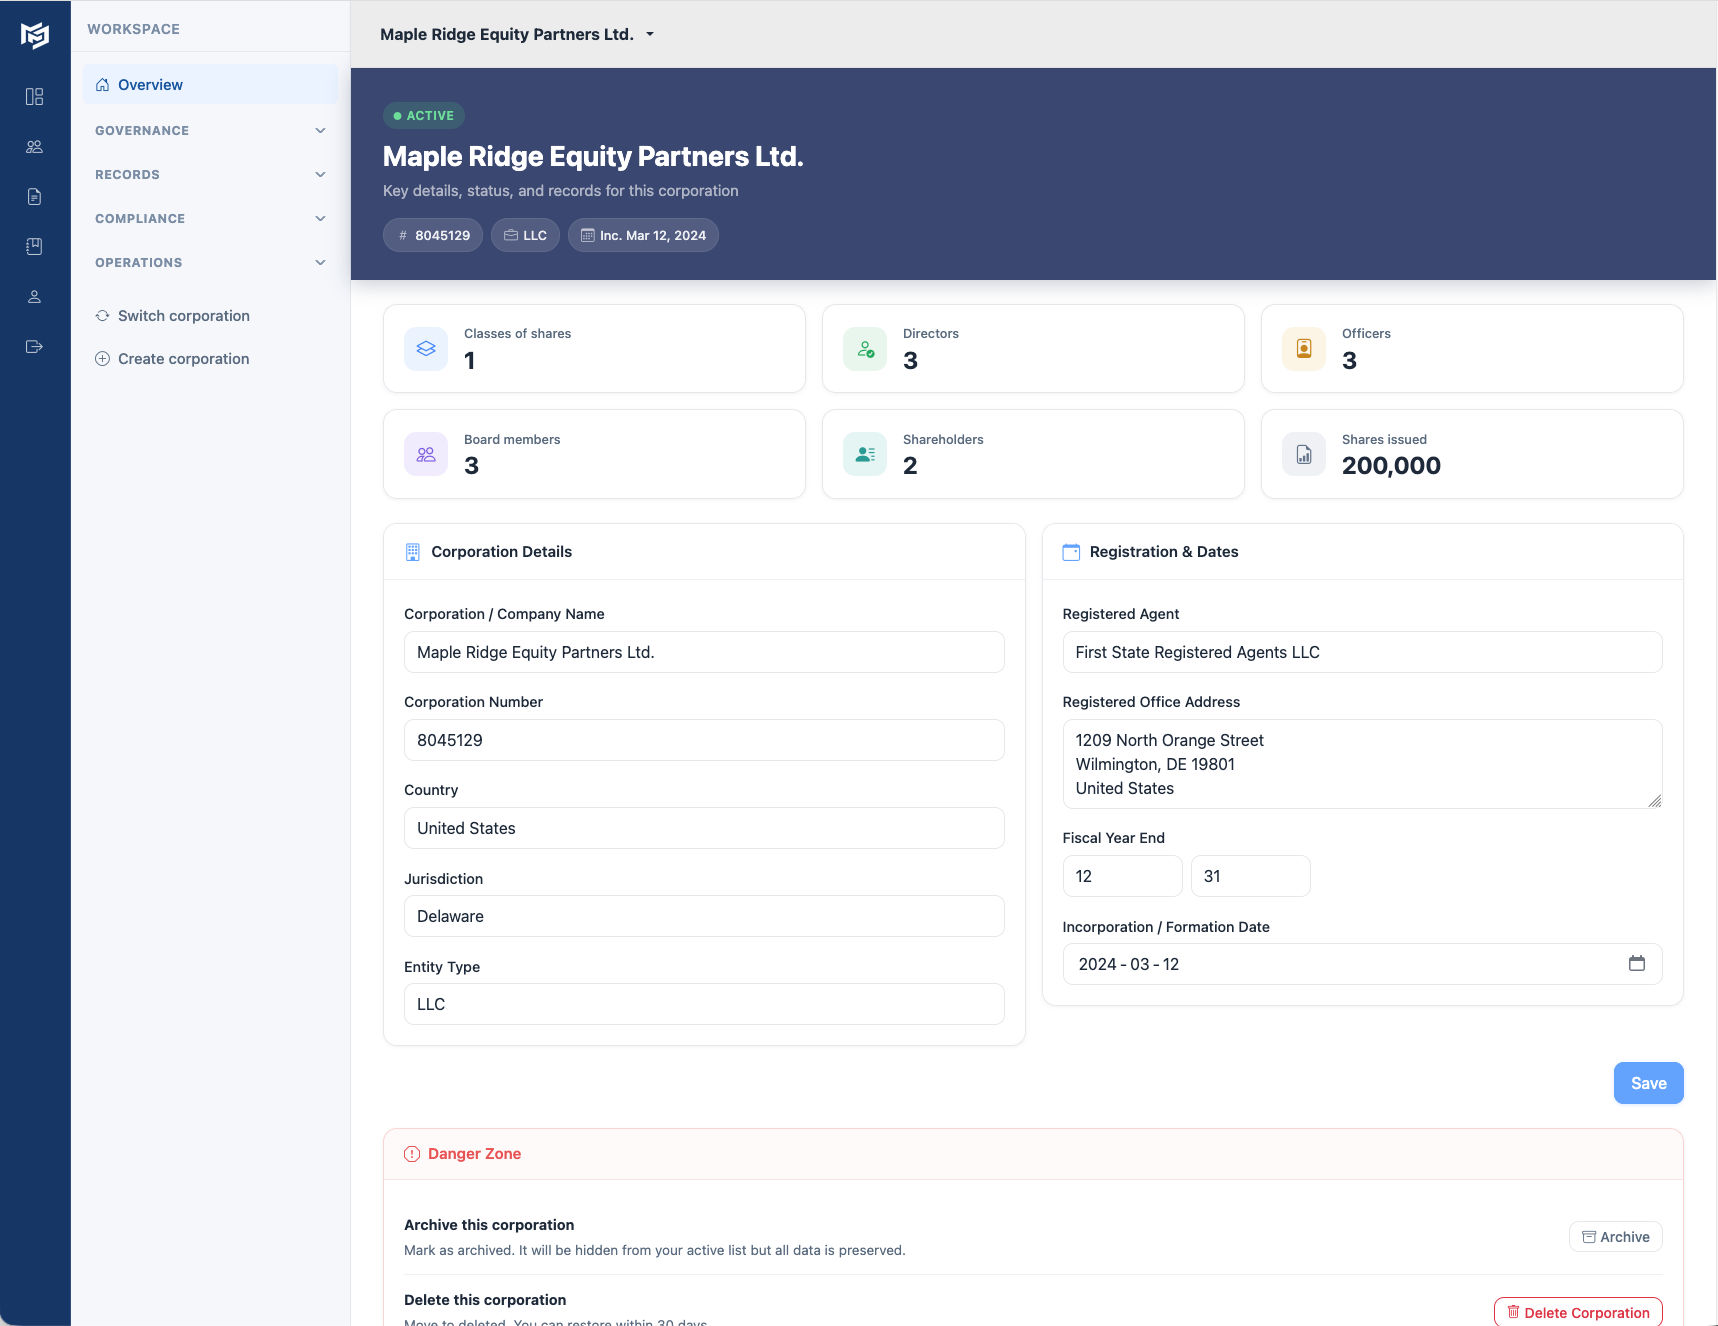The width and height of the screenshot is (1718, 1326).
Task: Click the Delete Corporation button
Action: 1578,1311
